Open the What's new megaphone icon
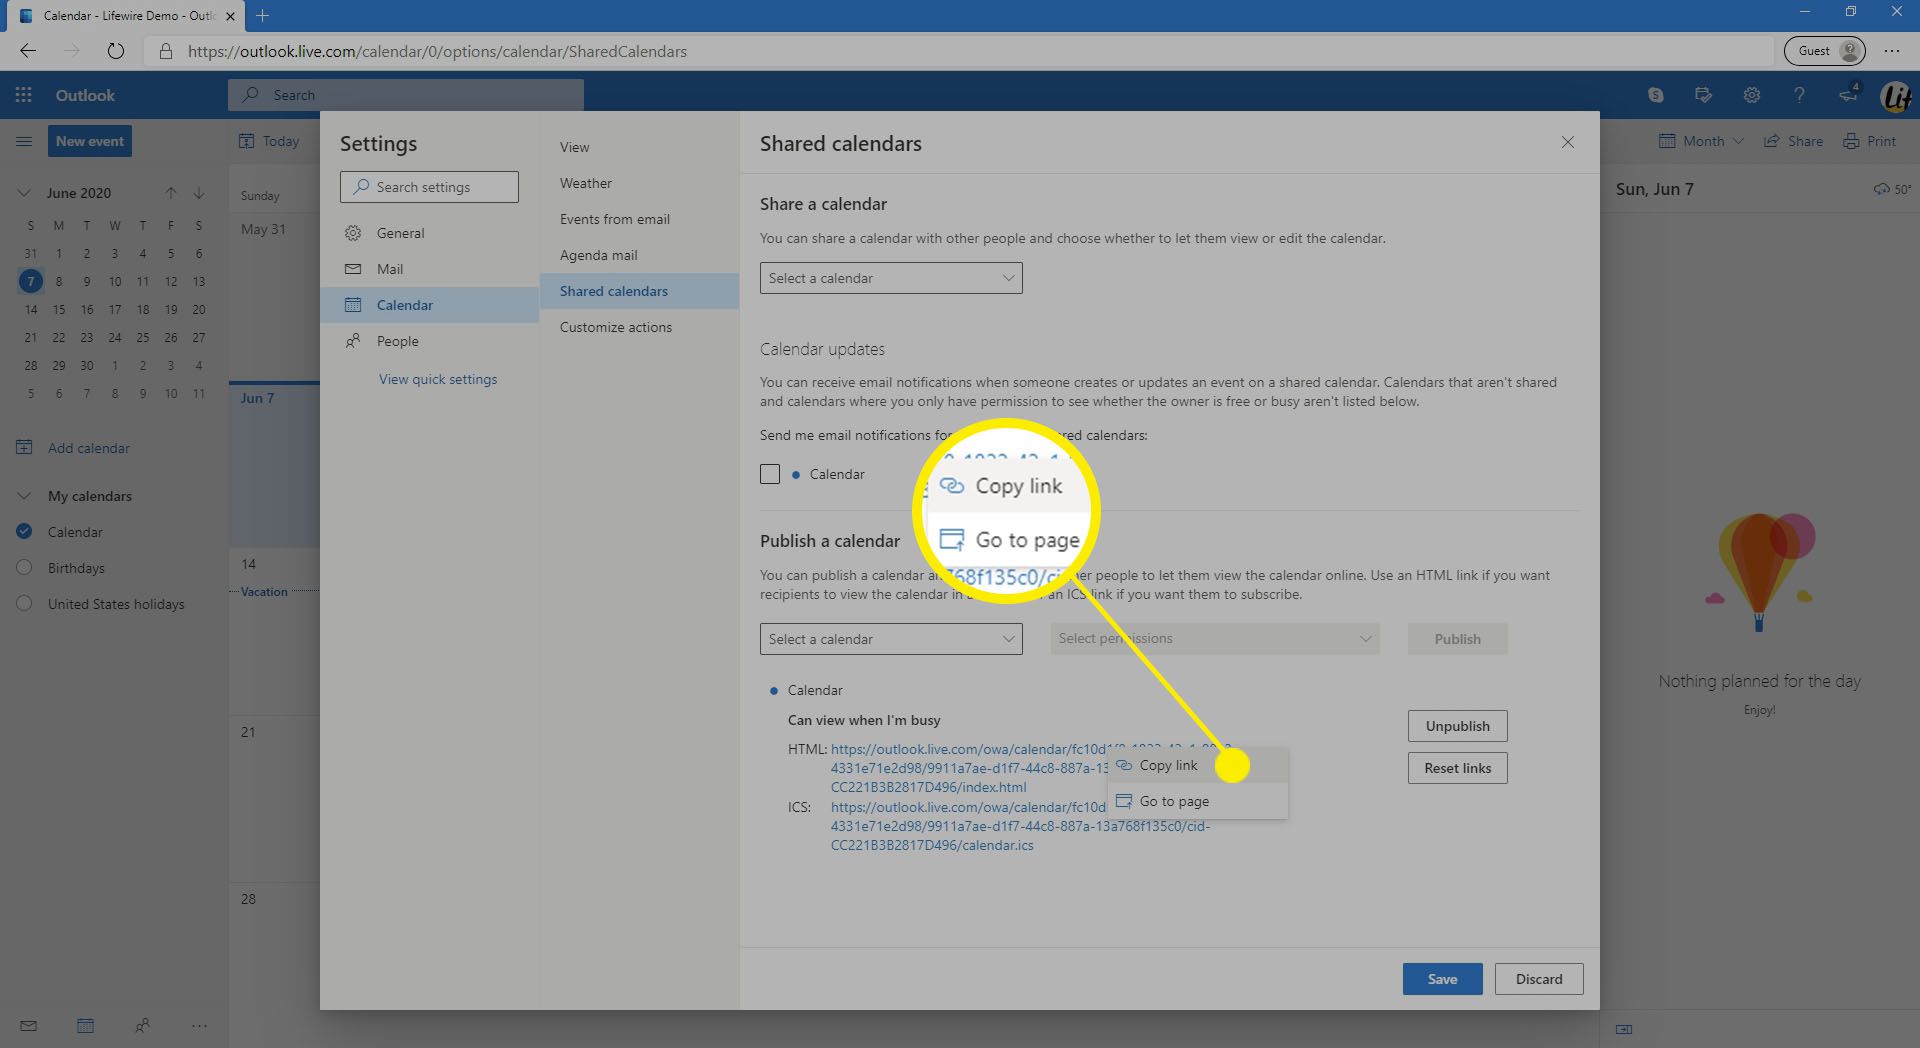Image resolution: width=1920 pixels, height=1048 pixels. [x=1847, y=95]
